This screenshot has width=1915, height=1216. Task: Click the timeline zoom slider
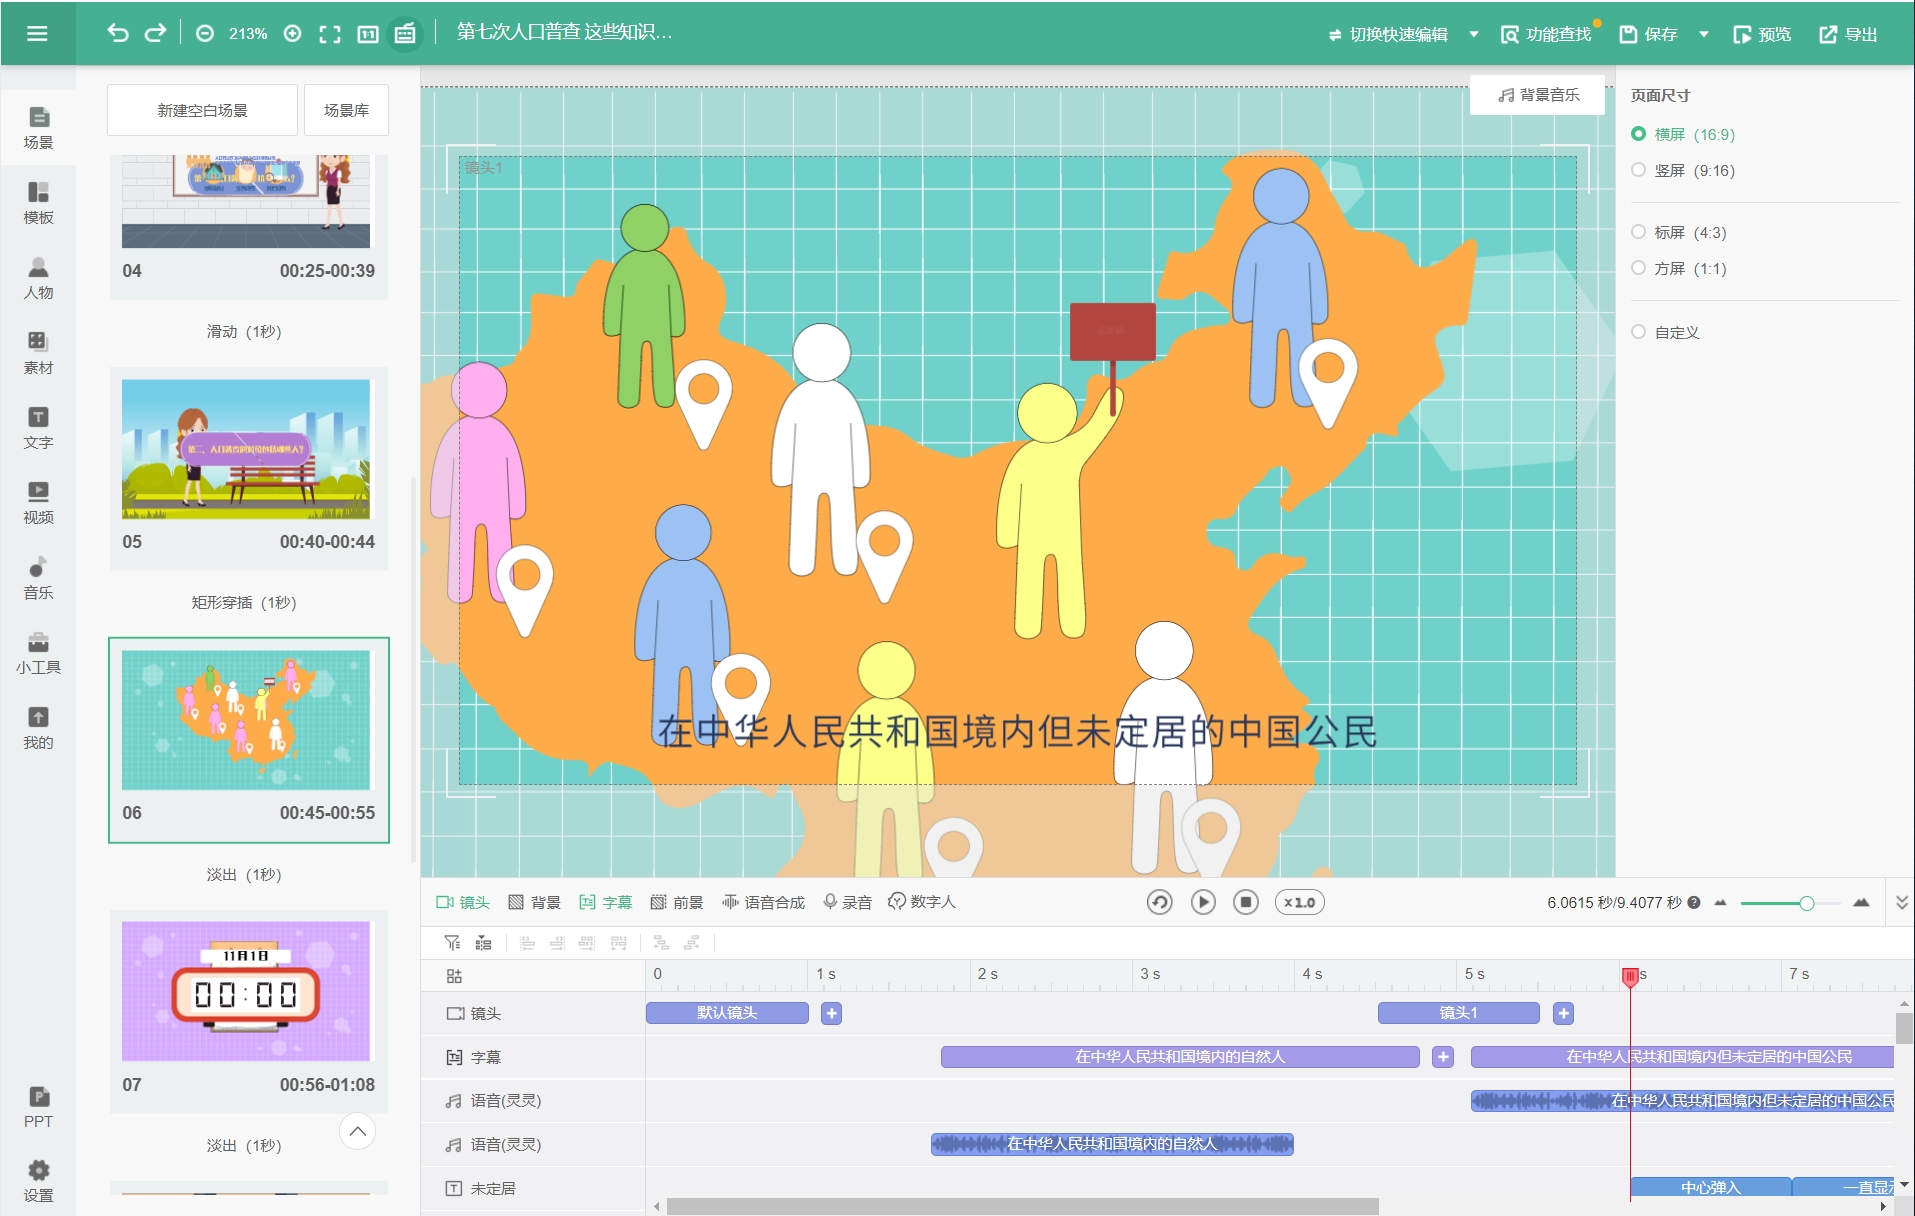coord(1790,903)
